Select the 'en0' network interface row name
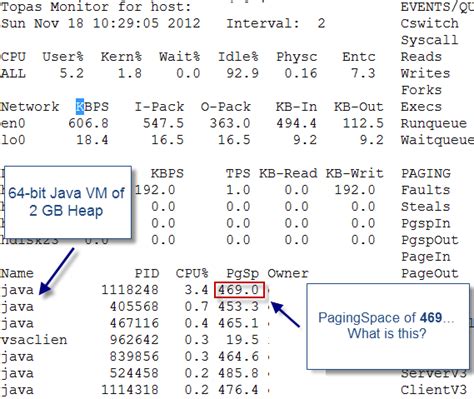 (x=13, y=123)
